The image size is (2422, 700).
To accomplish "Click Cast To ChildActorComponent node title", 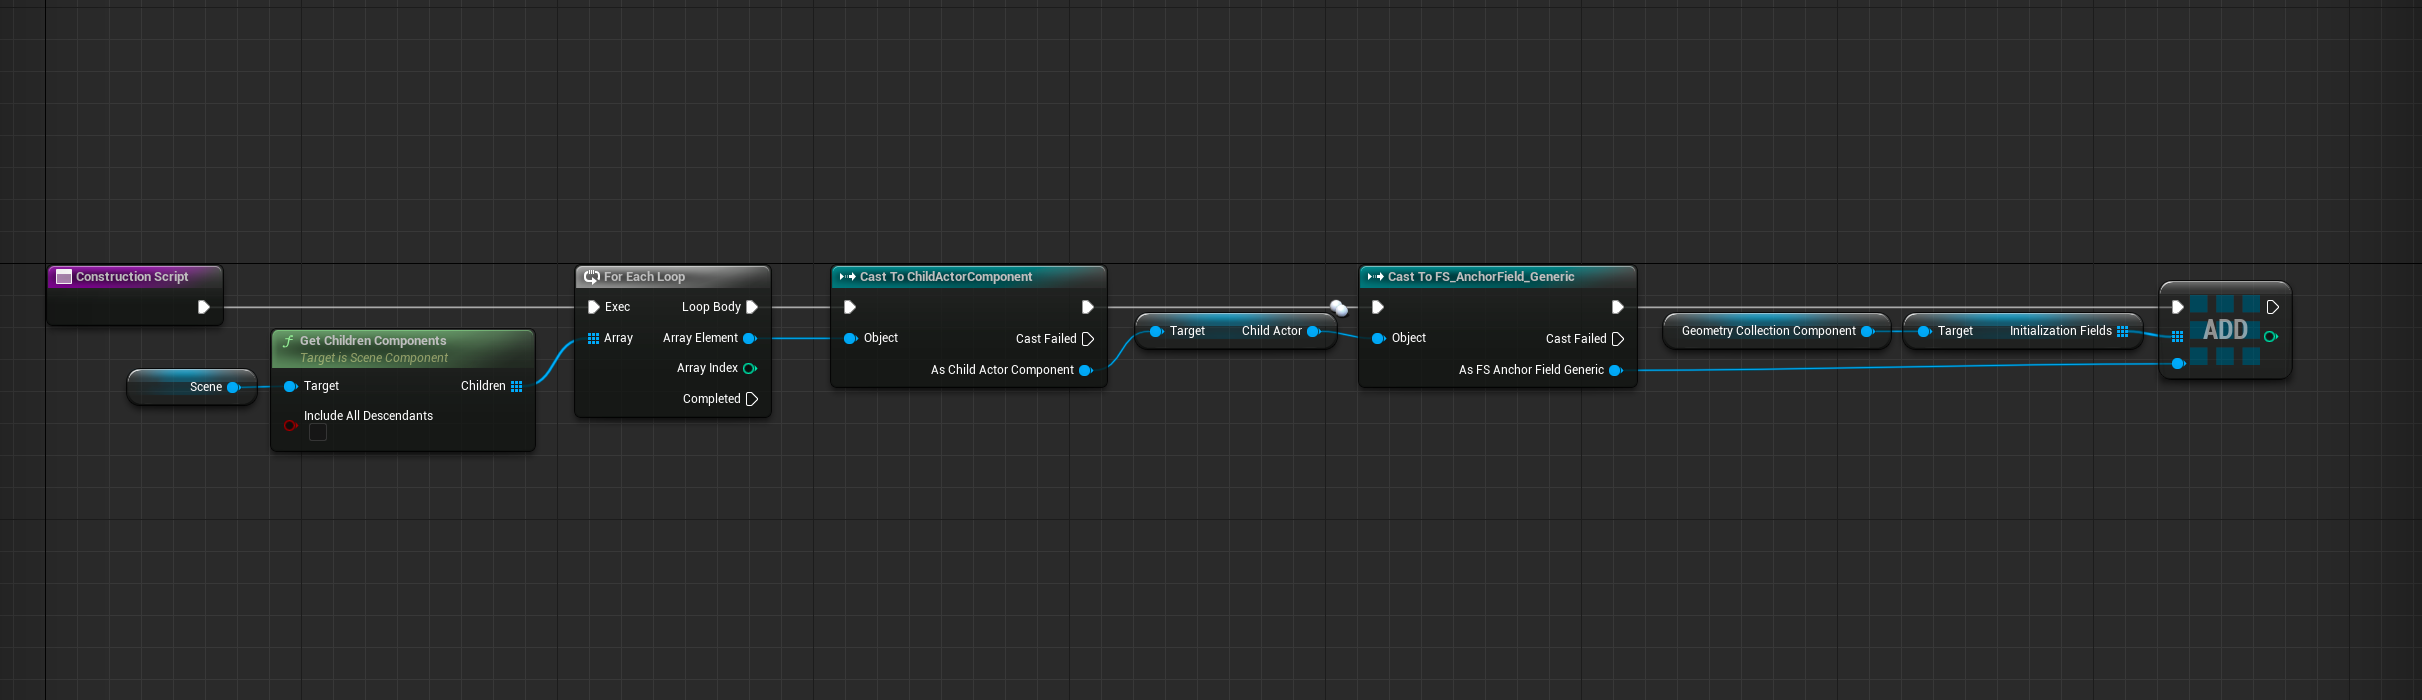I will tap(945, 277).
